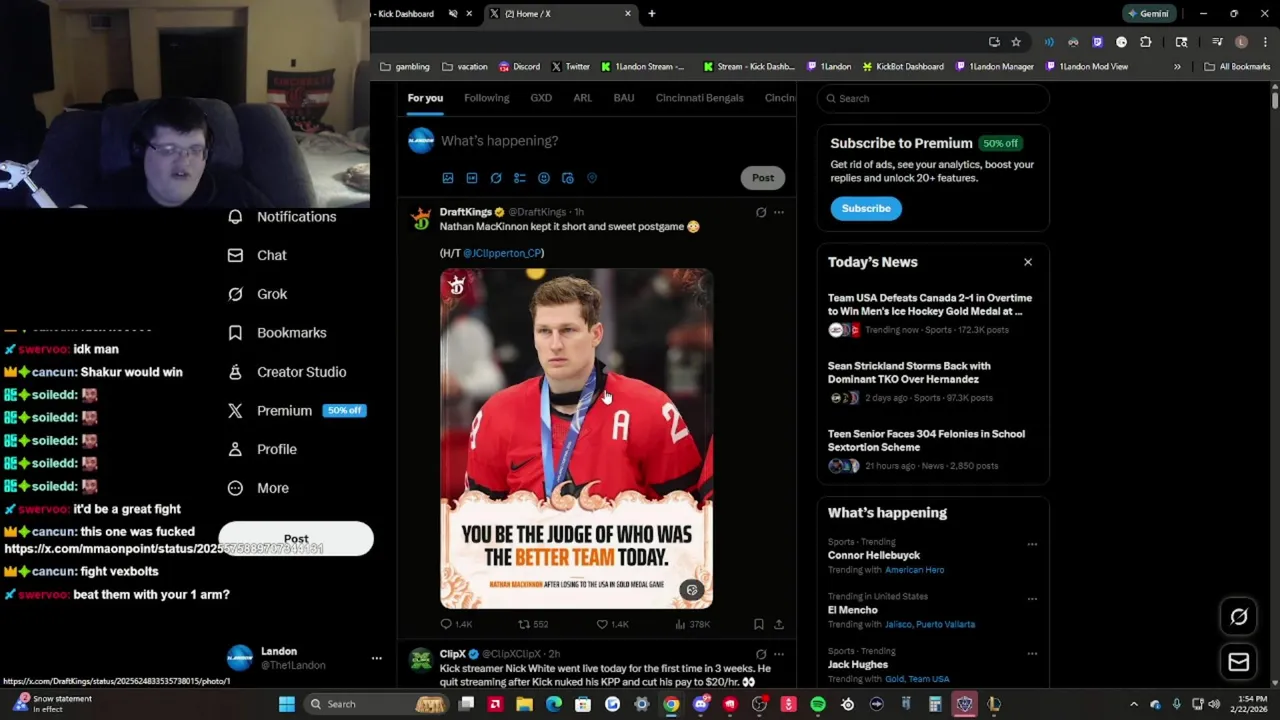
Task: Switch to the ARL tab
Action: point(583,98)
